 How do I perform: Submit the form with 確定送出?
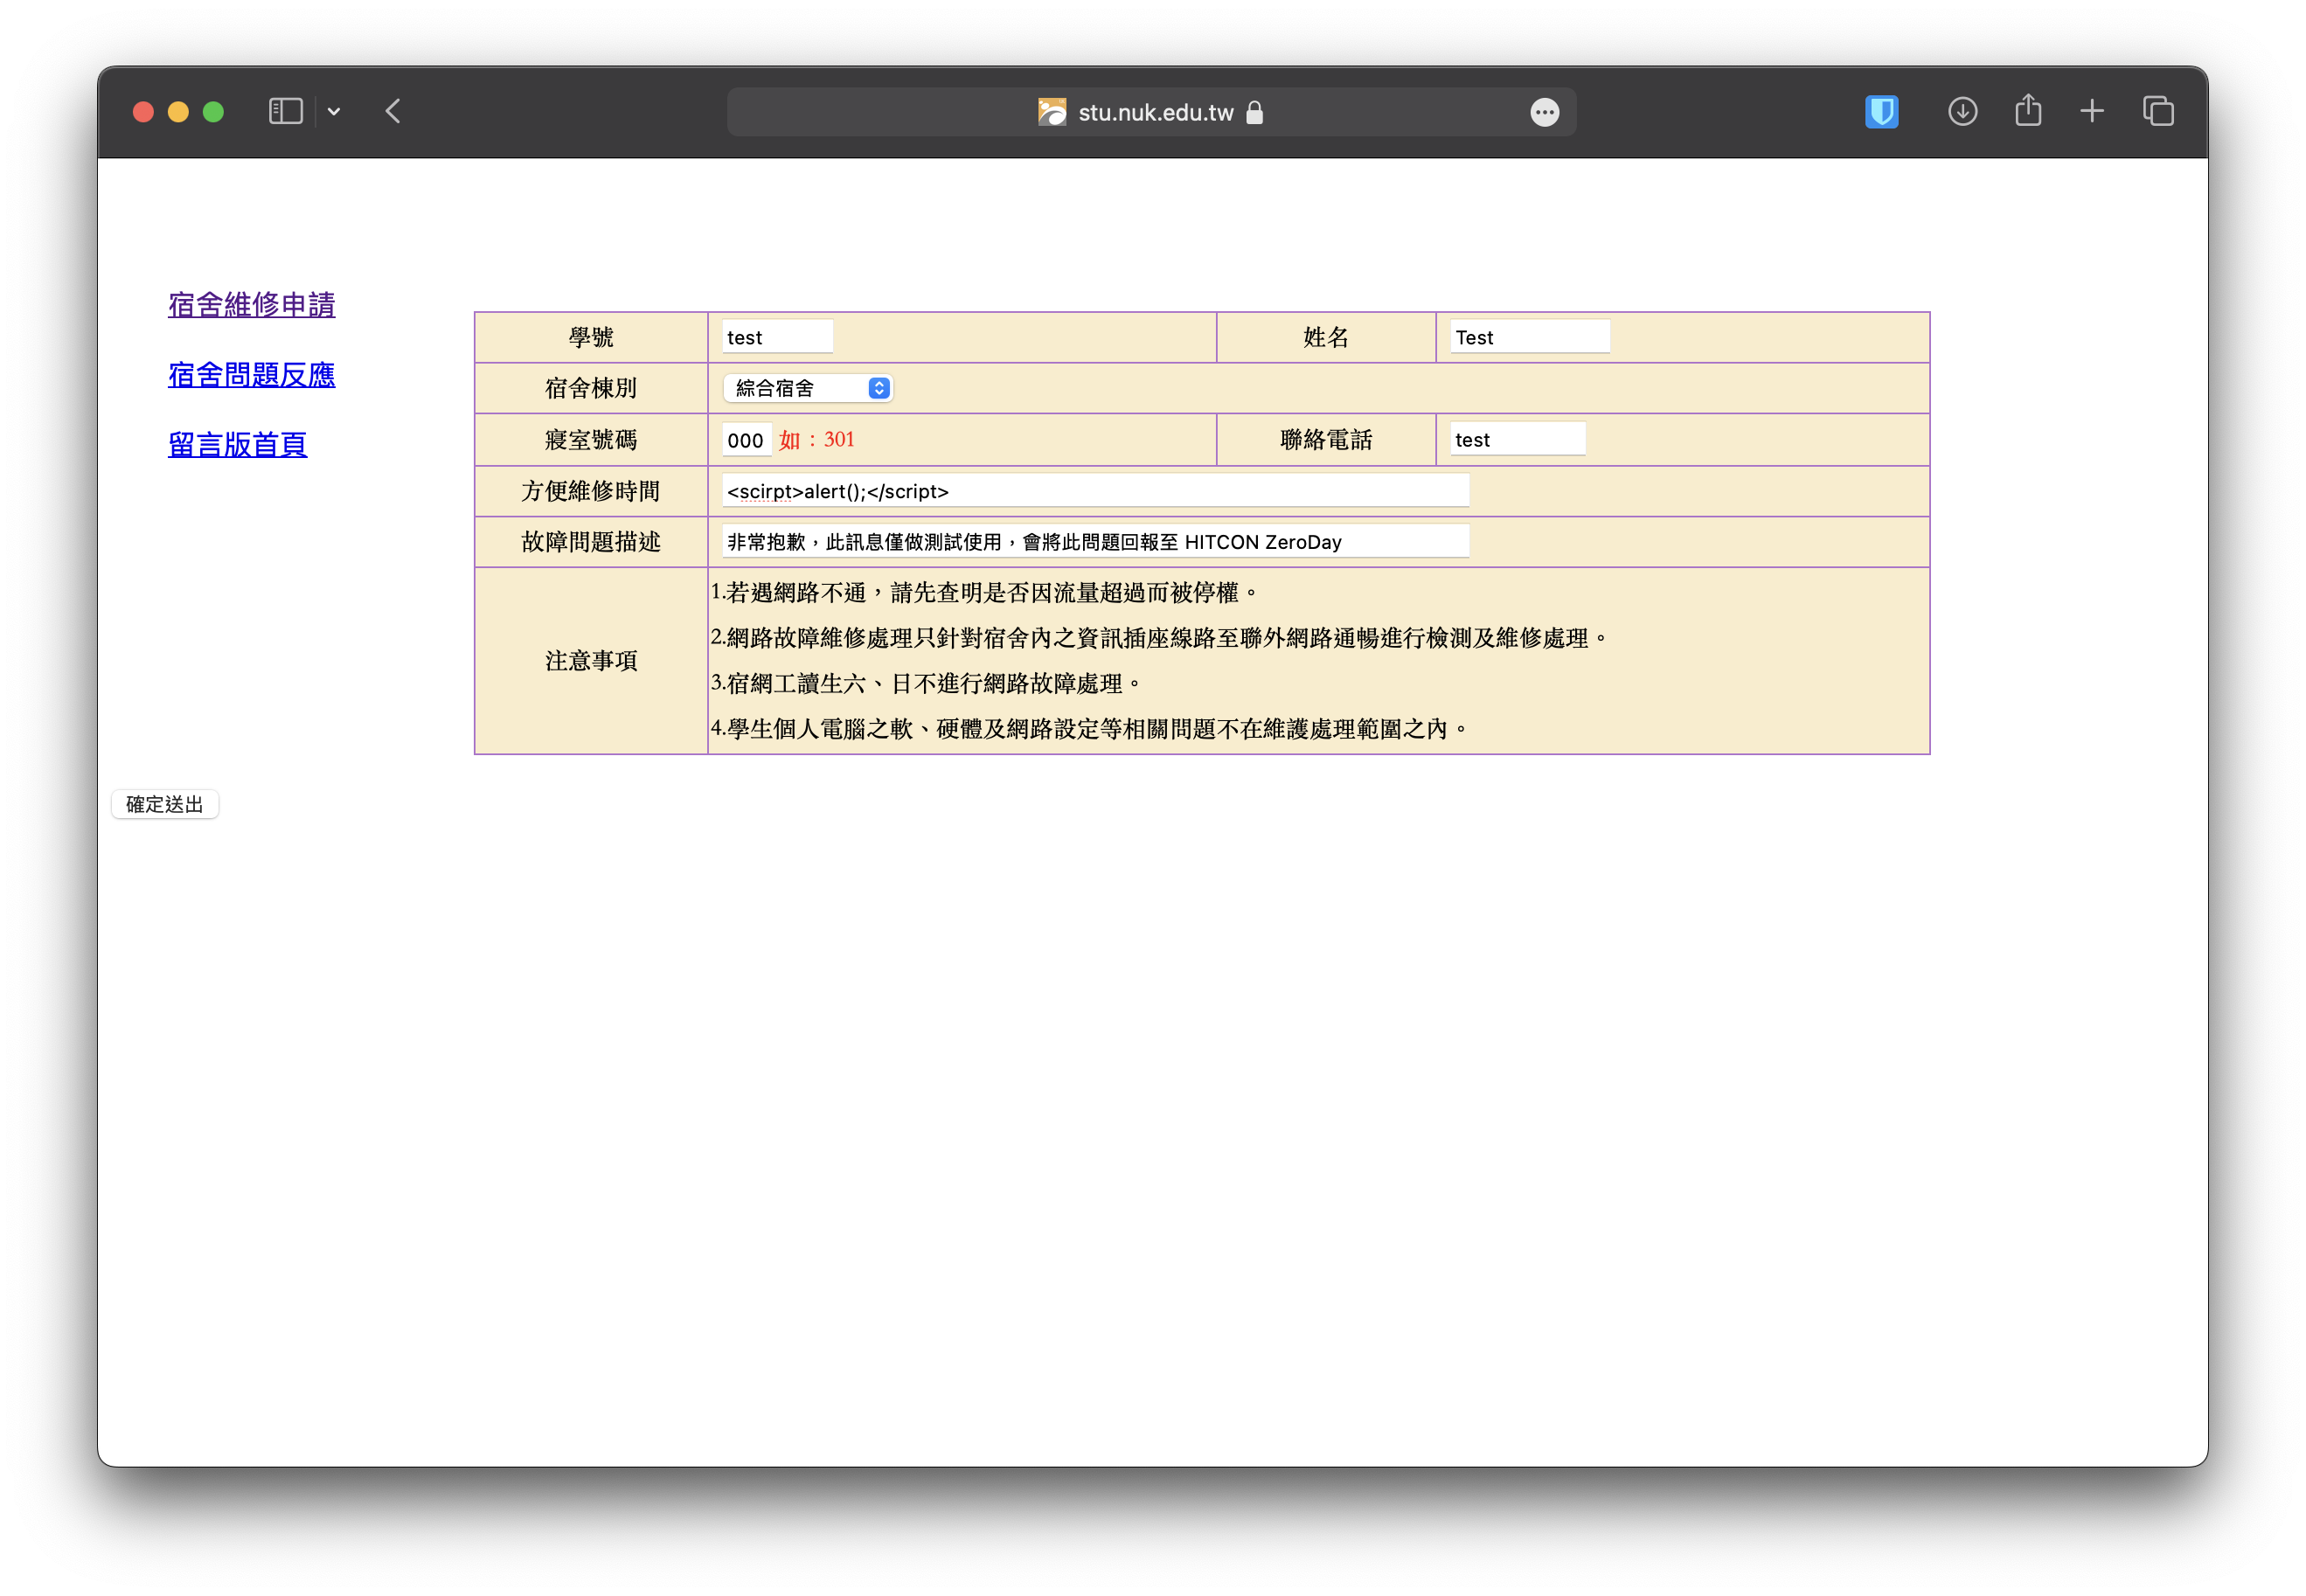(165, 805)
